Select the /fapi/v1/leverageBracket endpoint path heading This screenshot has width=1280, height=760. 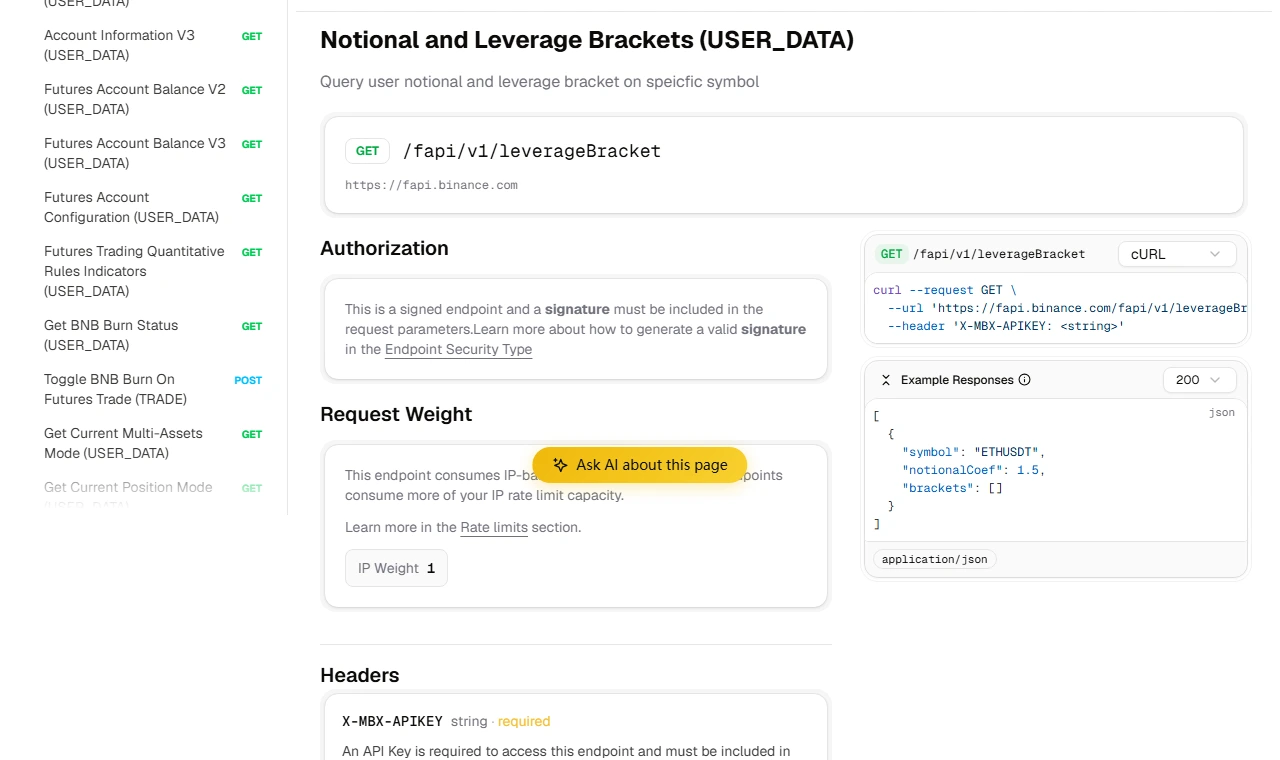[532, 151]
